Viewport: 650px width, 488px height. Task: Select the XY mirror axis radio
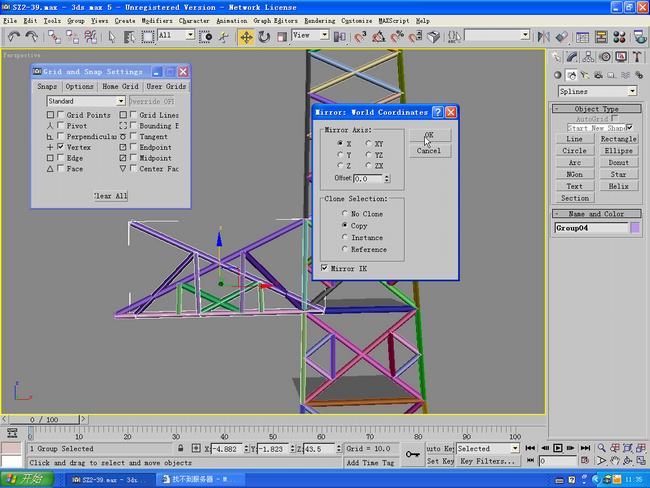pos(369,143)
